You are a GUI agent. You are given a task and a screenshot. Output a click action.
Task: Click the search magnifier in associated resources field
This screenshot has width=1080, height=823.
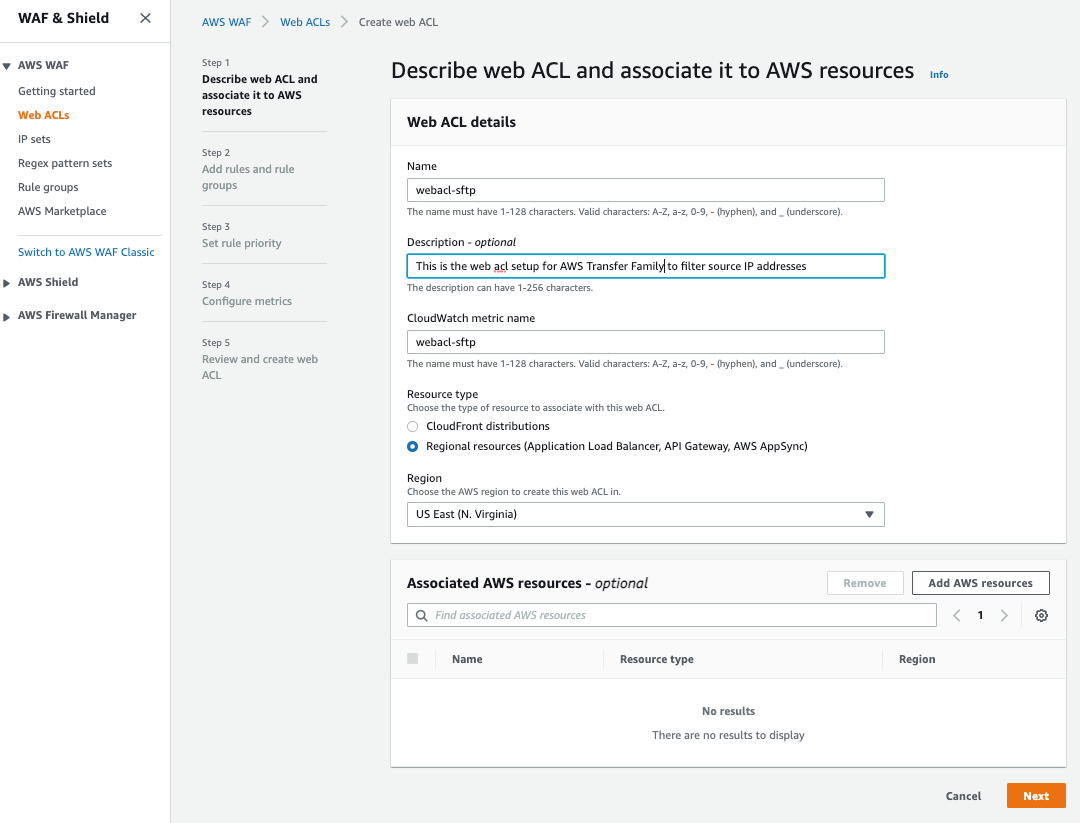point(421,615)
